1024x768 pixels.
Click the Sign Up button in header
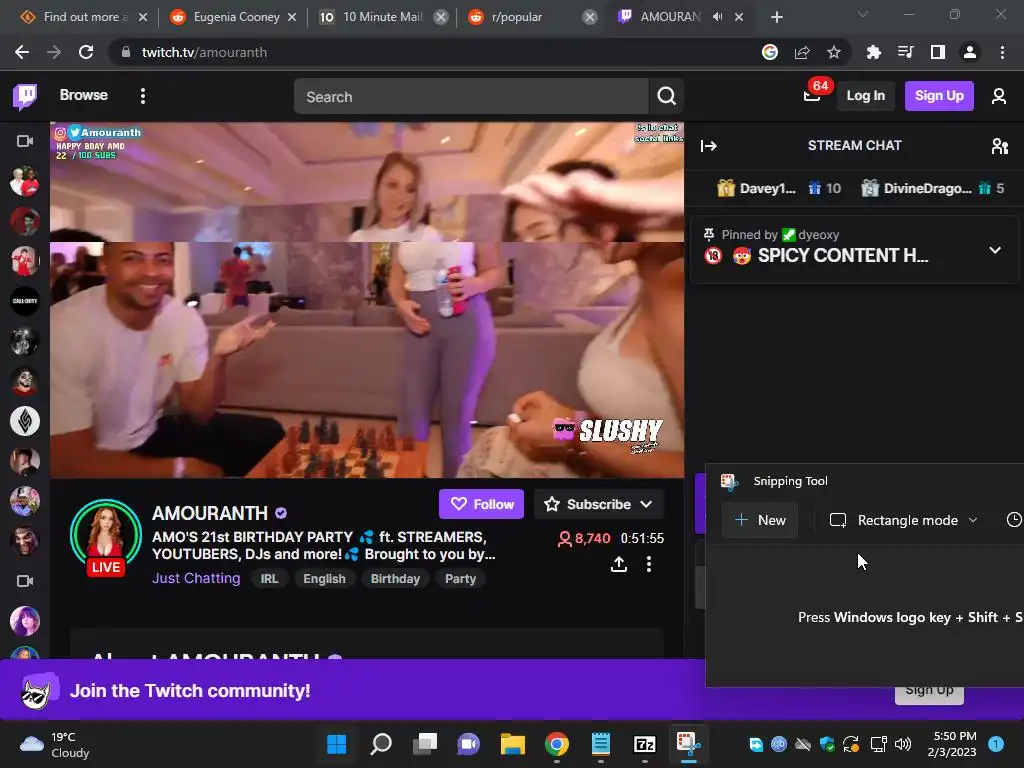tap(938, 96)
